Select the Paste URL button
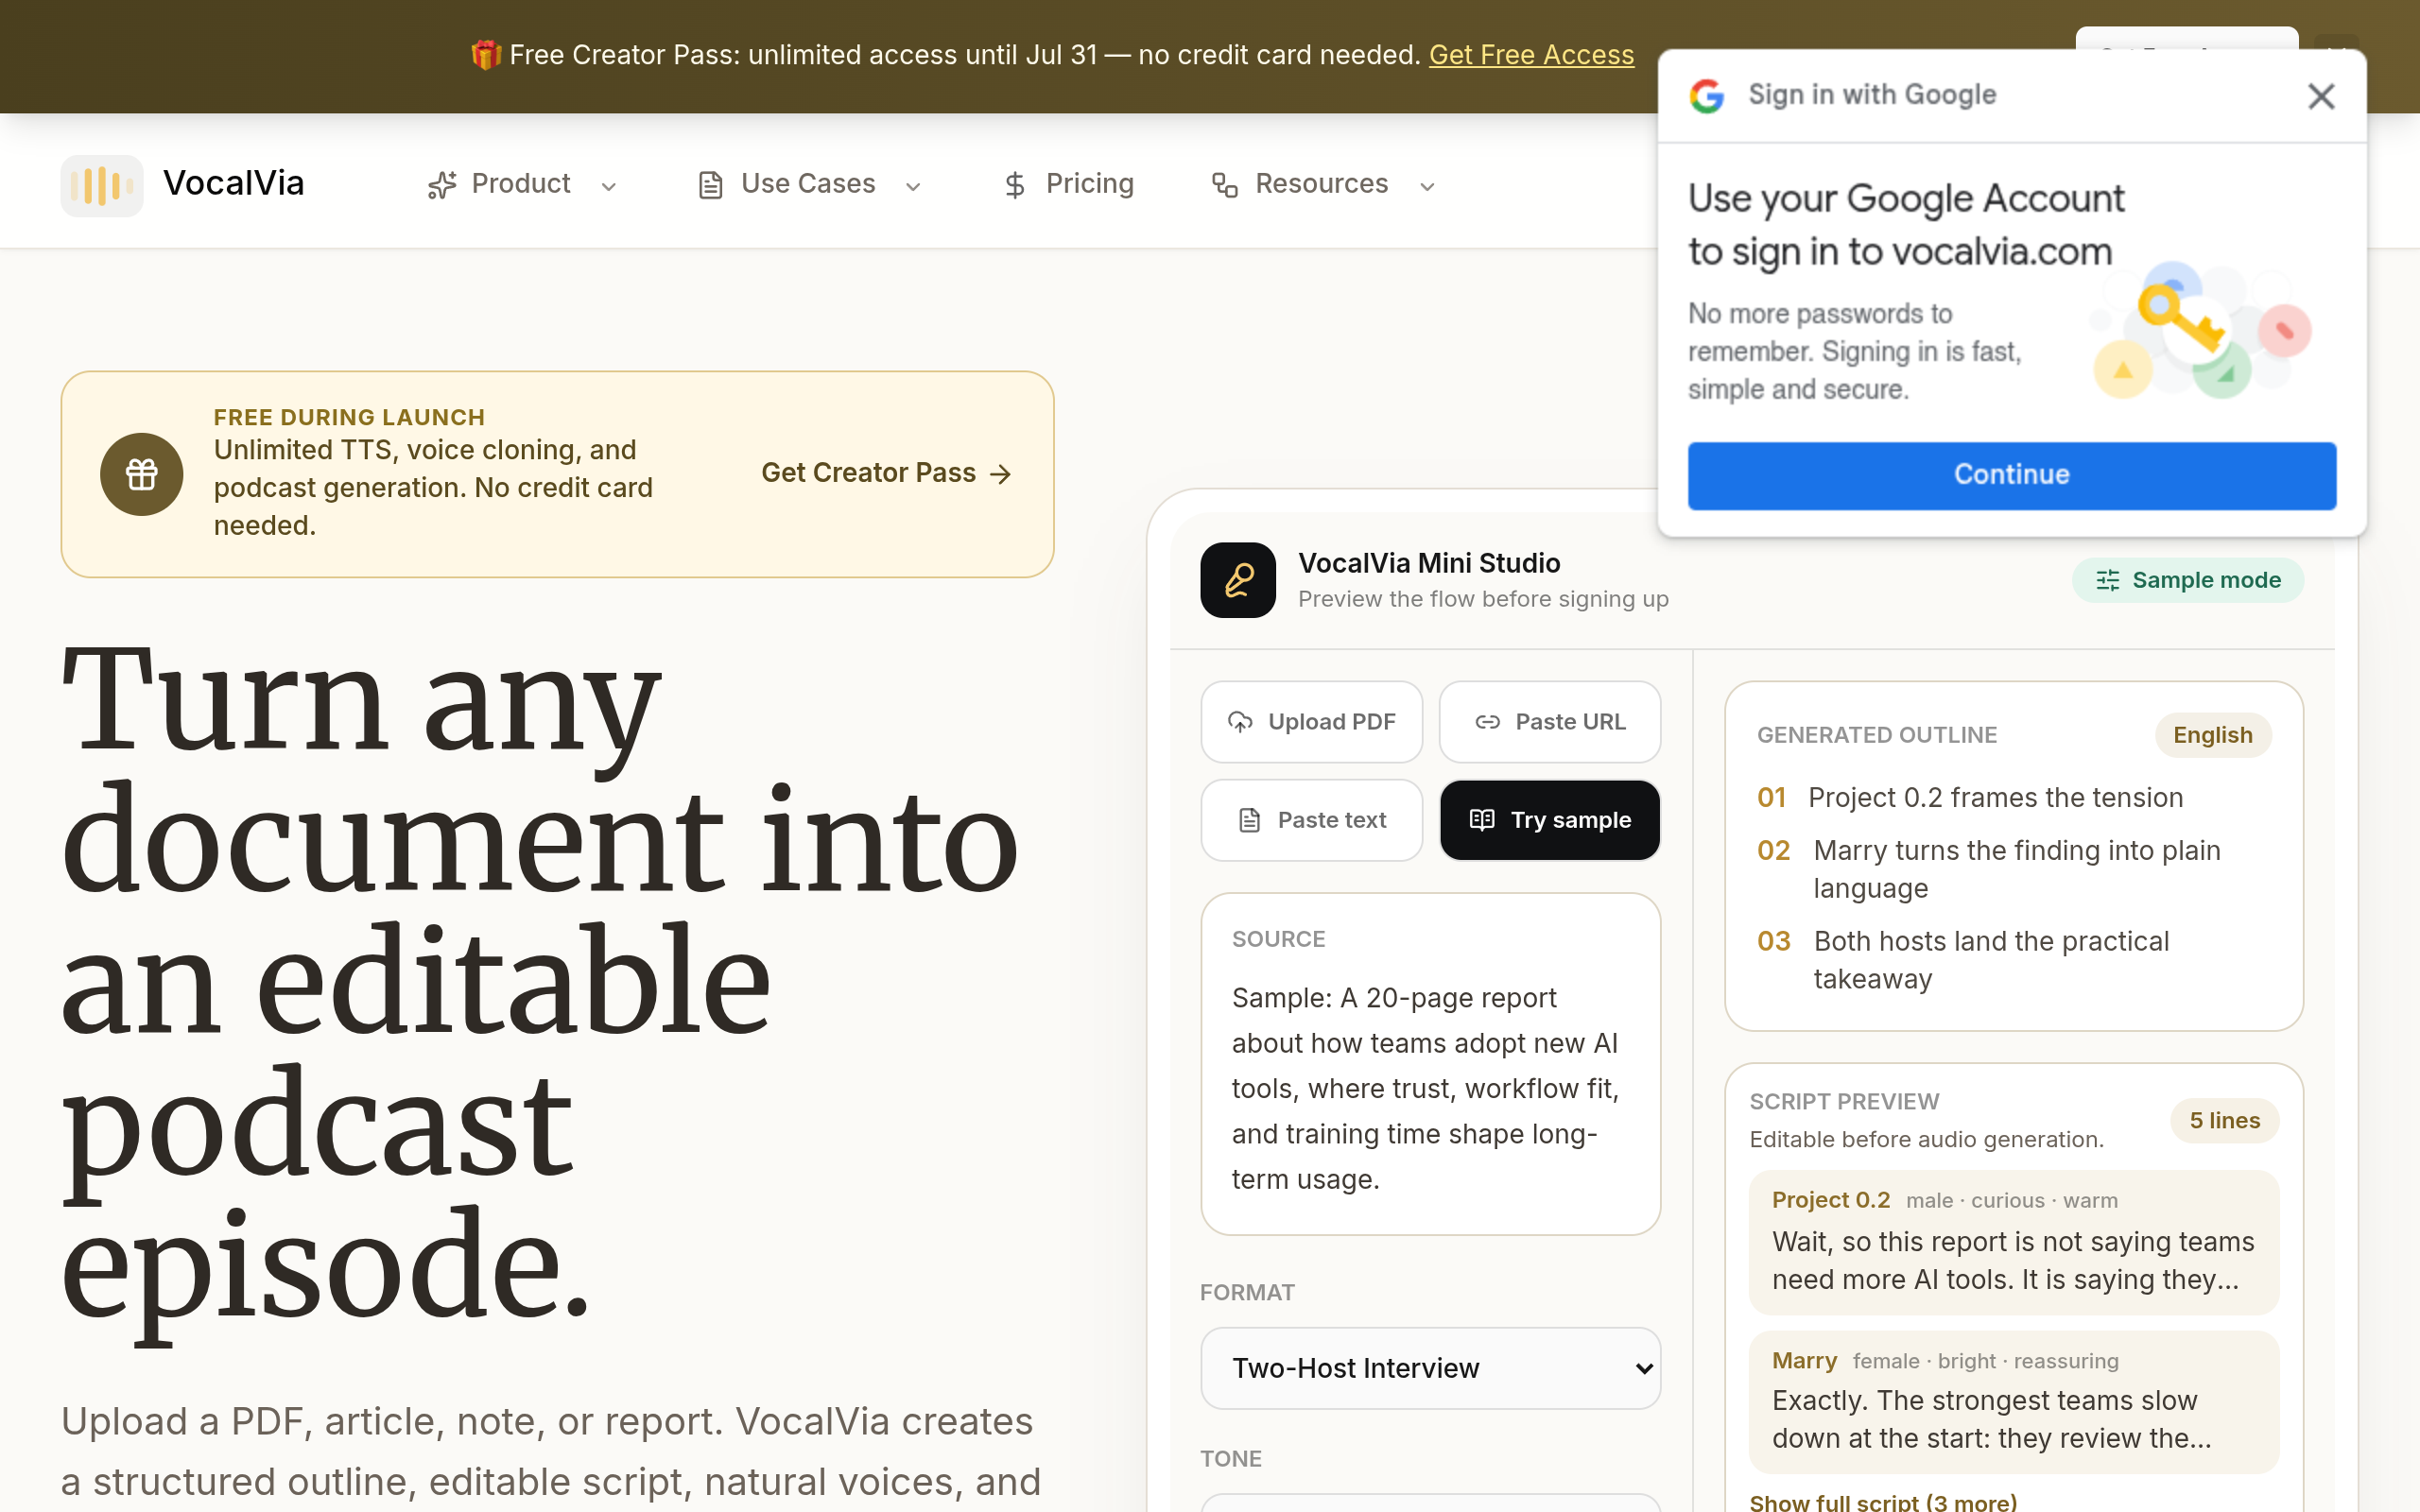Screen dimensions: 2420x1512 click(1549, 722)
